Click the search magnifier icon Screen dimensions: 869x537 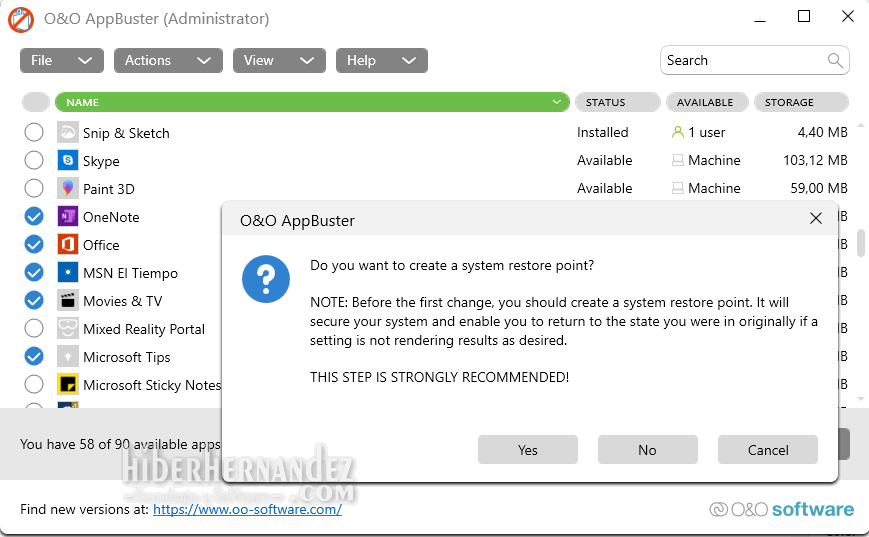(x=835, y=60)
